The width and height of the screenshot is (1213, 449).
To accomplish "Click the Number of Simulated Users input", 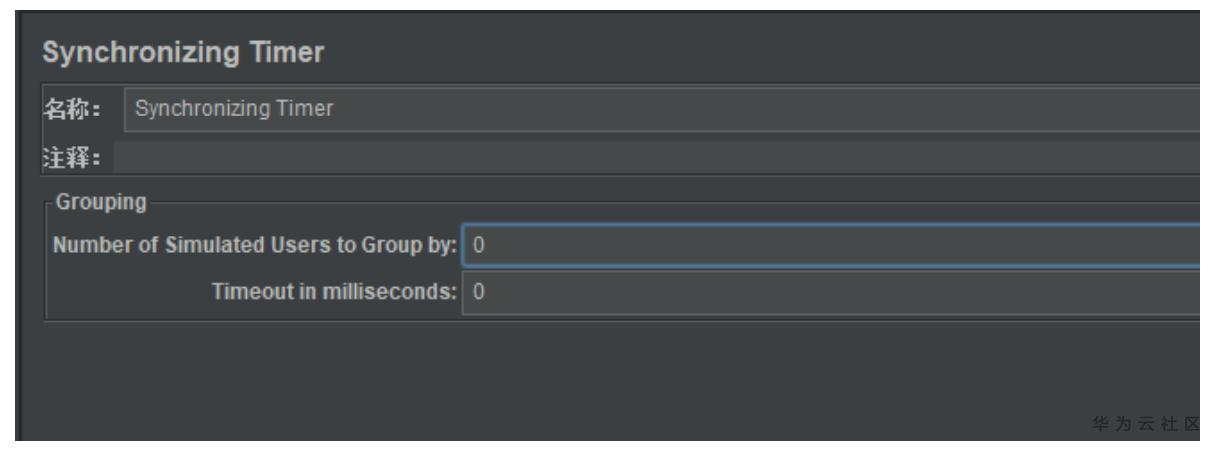I will point(830,244).
